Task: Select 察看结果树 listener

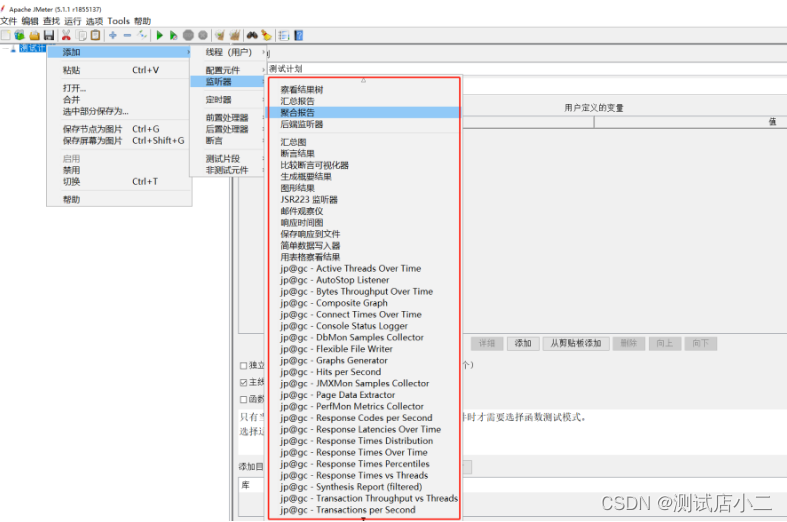Action: [x=364, y=89]
